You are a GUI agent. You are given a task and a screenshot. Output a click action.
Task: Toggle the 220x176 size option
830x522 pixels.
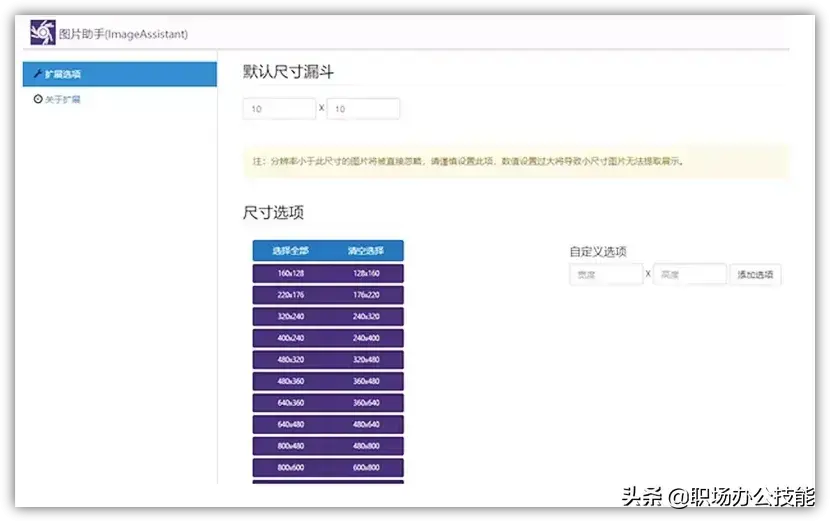(291, 295)
